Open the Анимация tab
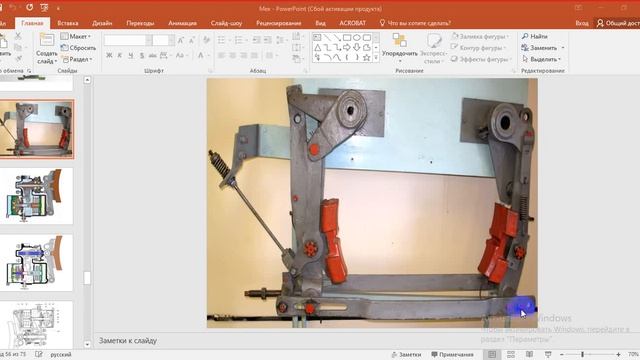 (182, 23)
